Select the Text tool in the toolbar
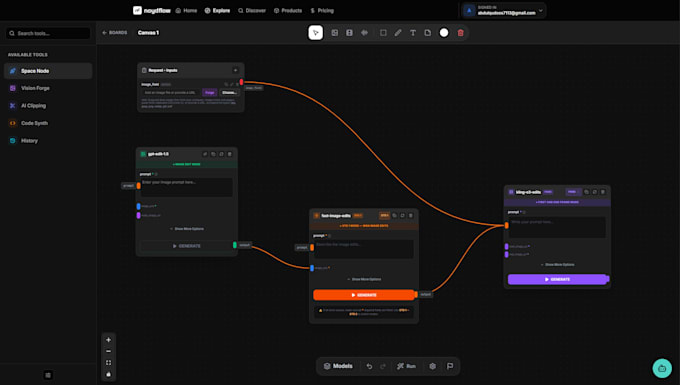This screenshot has width=680, height=385. click(x=412, y=33)
